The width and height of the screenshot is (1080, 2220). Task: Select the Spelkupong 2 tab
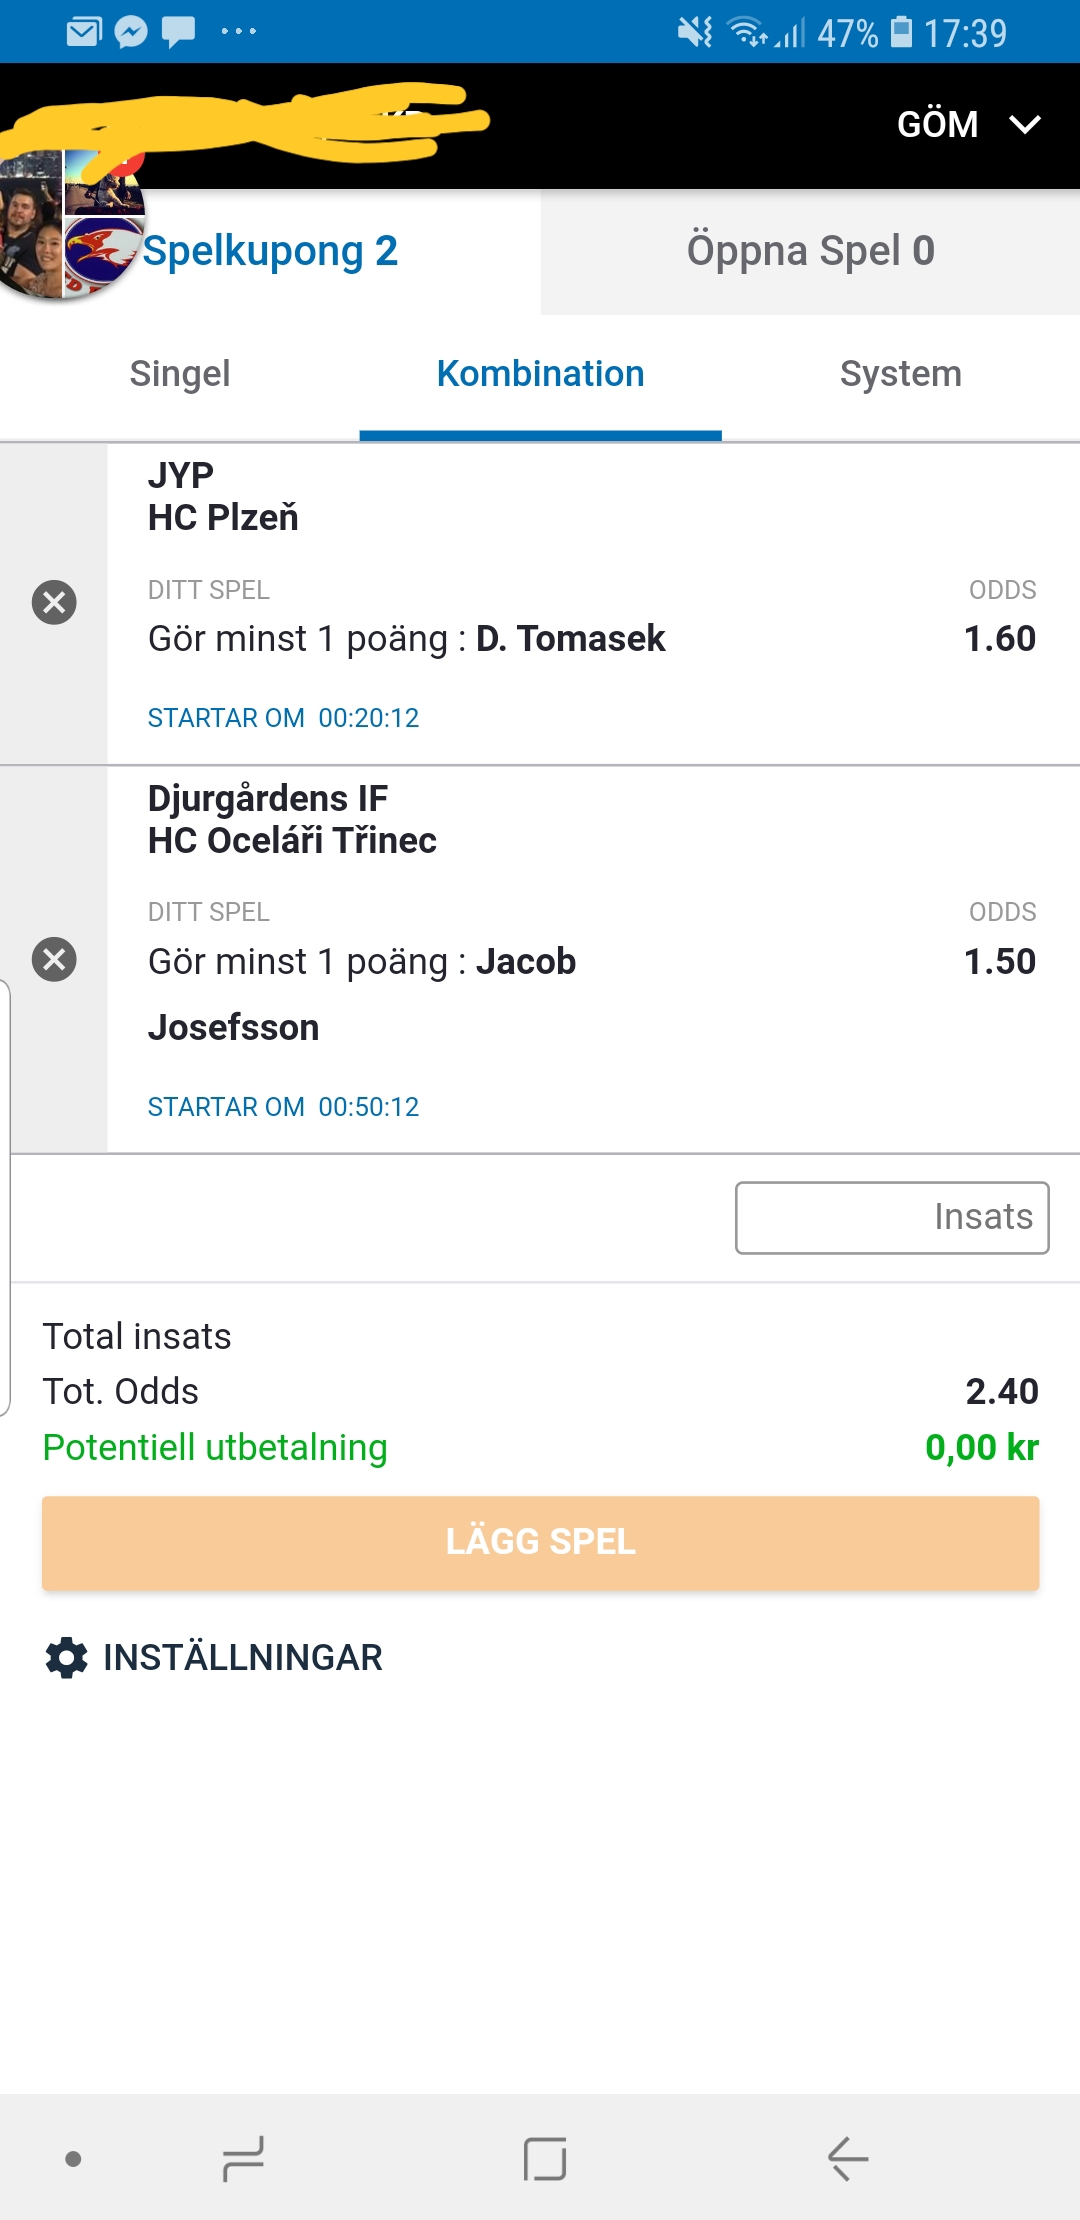tap(270, 251)
